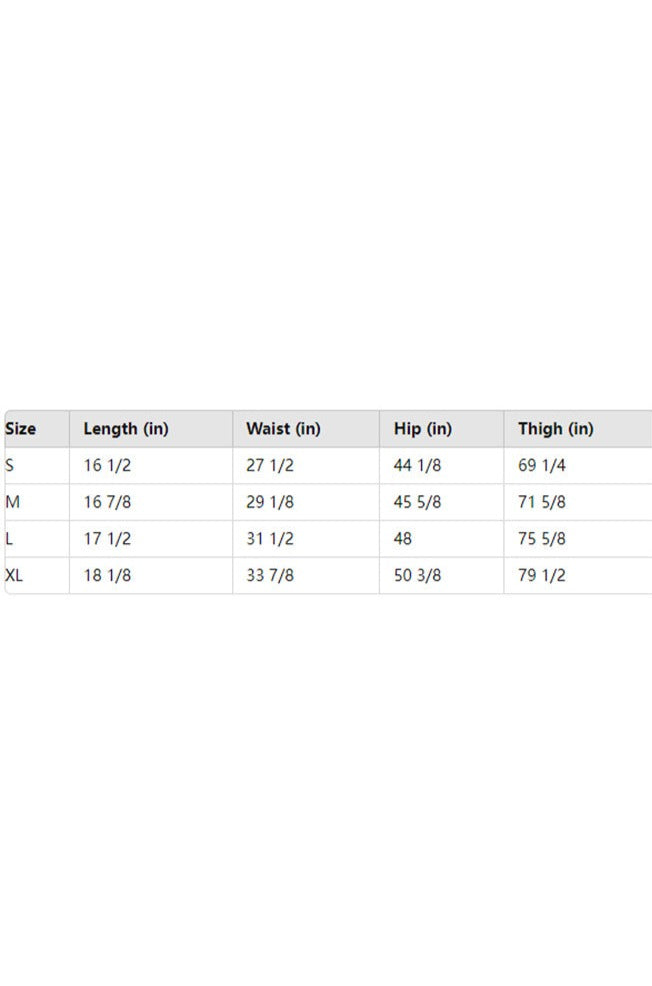652x986 pixels.
Task: Select the Thigh (in) column header
Action: (555, 429)
